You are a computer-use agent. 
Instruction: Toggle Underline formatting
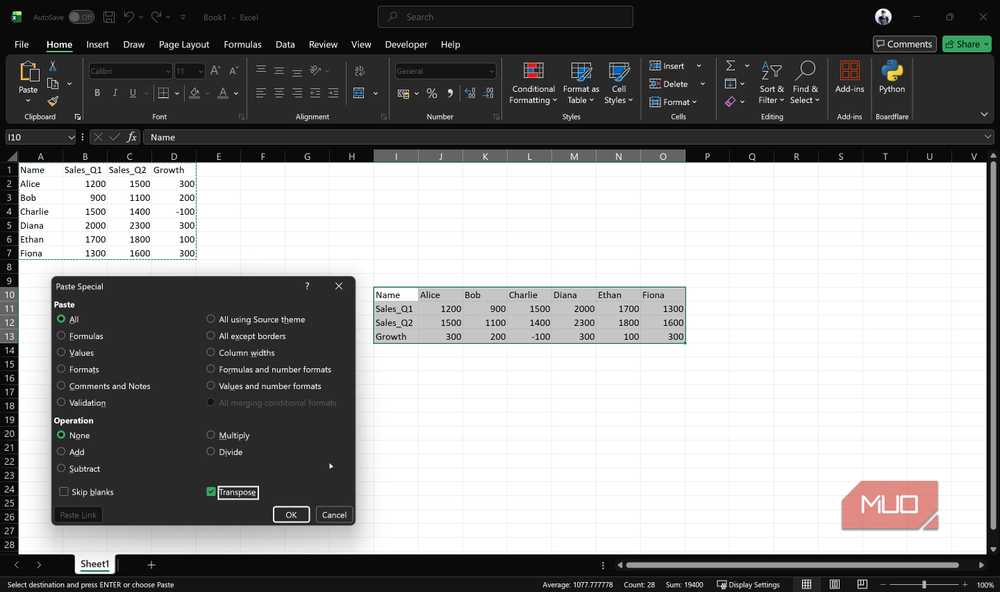point(133,93)
